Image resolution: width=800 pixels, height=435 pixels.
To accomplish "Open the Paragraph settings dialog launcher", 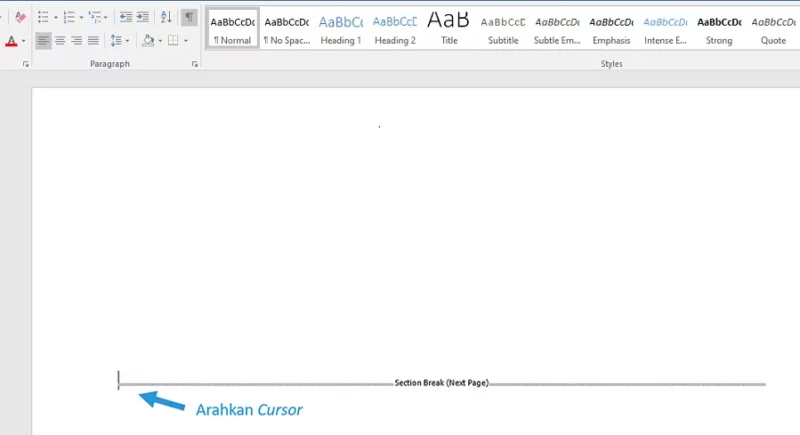I will 195,64.
